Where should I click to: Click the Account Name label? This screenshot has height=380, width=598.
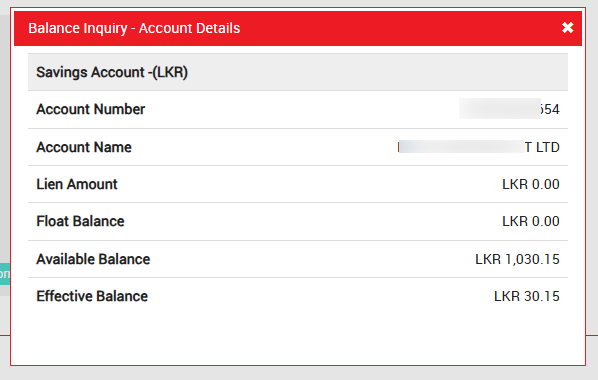click(x=84, y=147)
